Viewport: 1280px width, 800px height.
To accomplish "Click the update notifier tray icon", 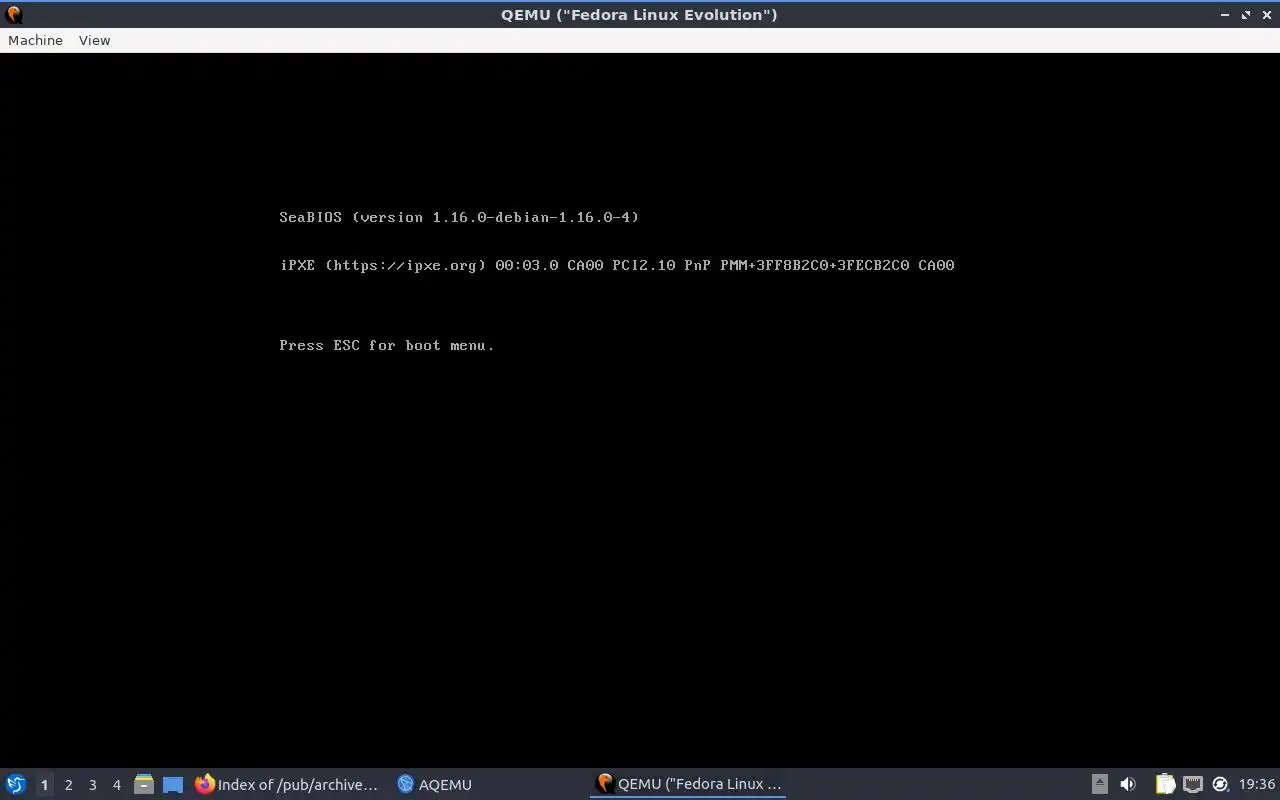I will click(1220, 784).
